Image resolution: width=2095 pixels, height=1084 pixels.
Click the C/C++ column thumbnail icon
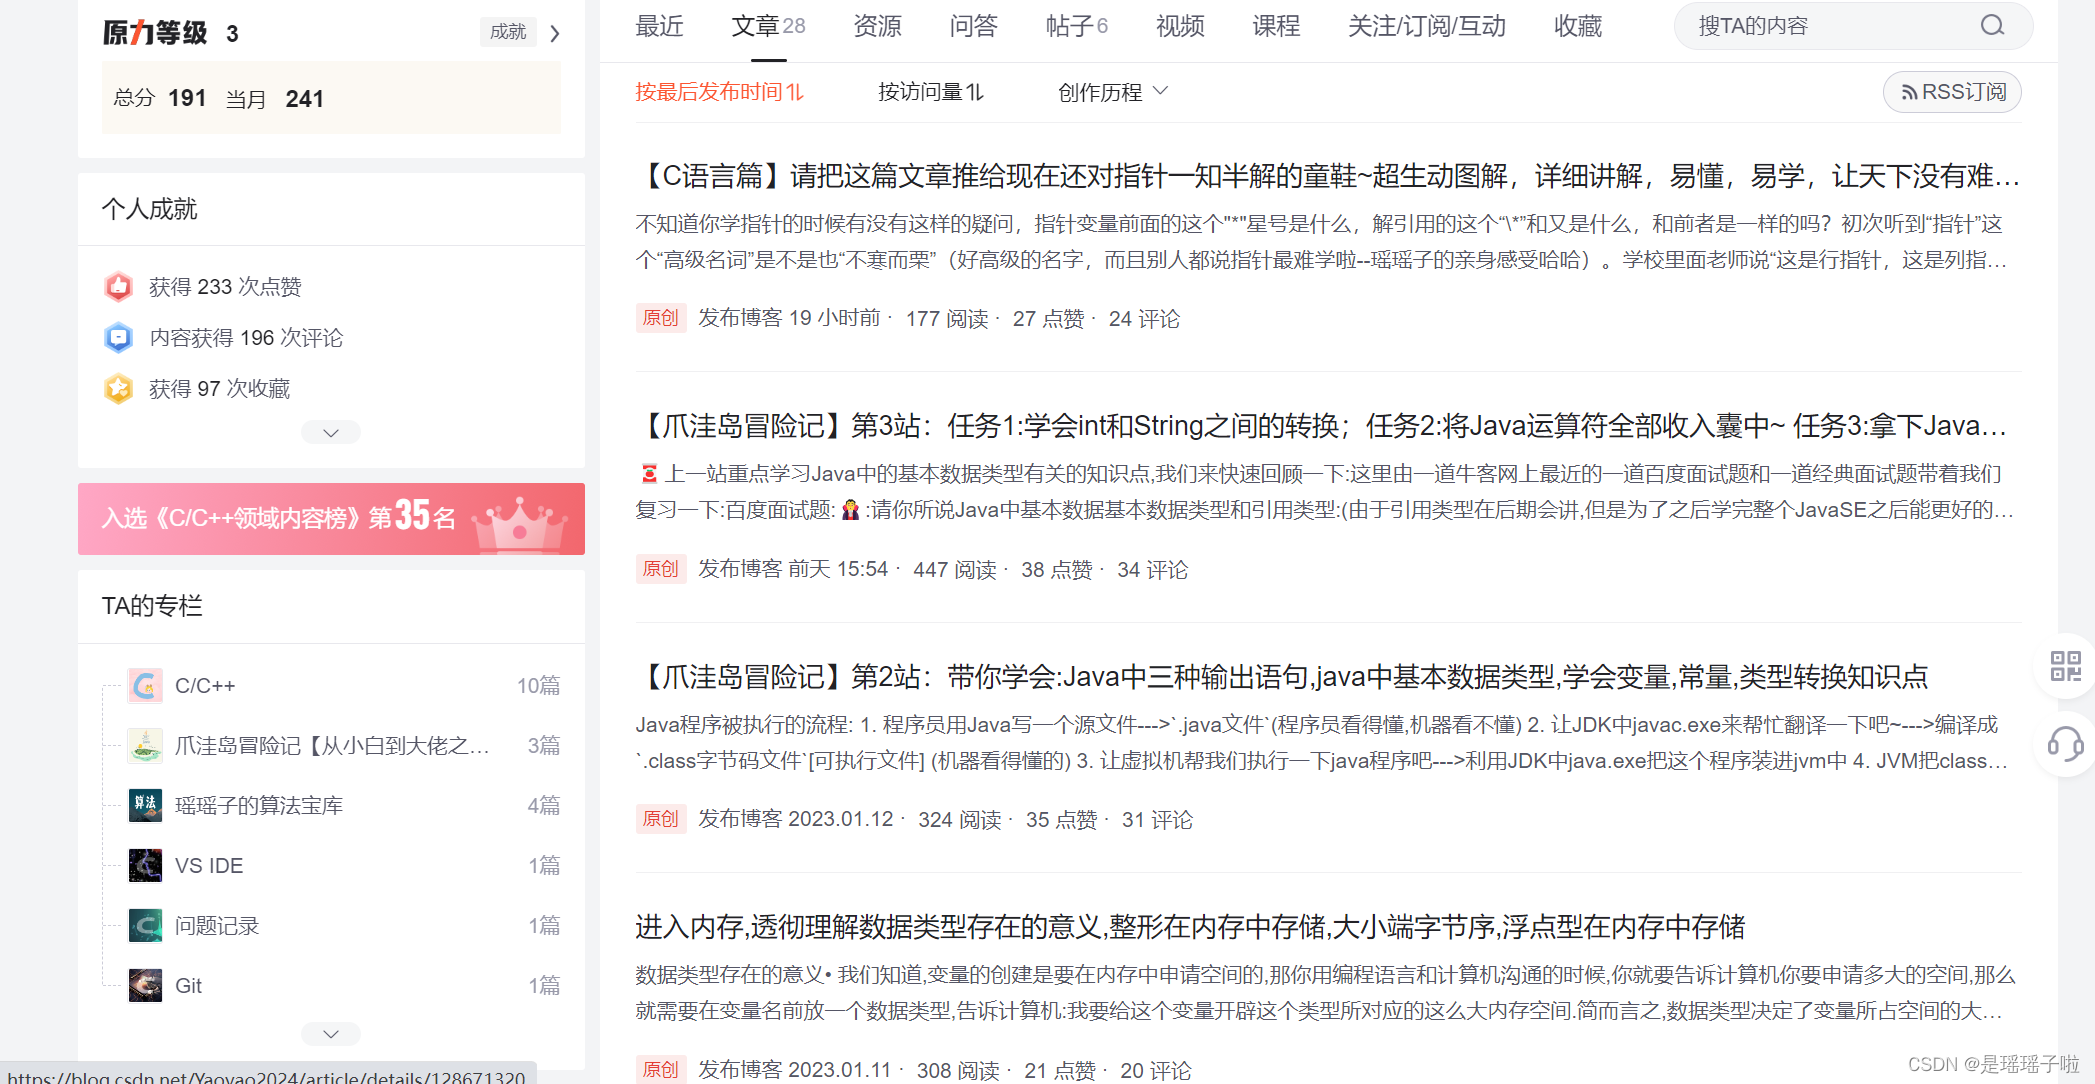(145, 686)
